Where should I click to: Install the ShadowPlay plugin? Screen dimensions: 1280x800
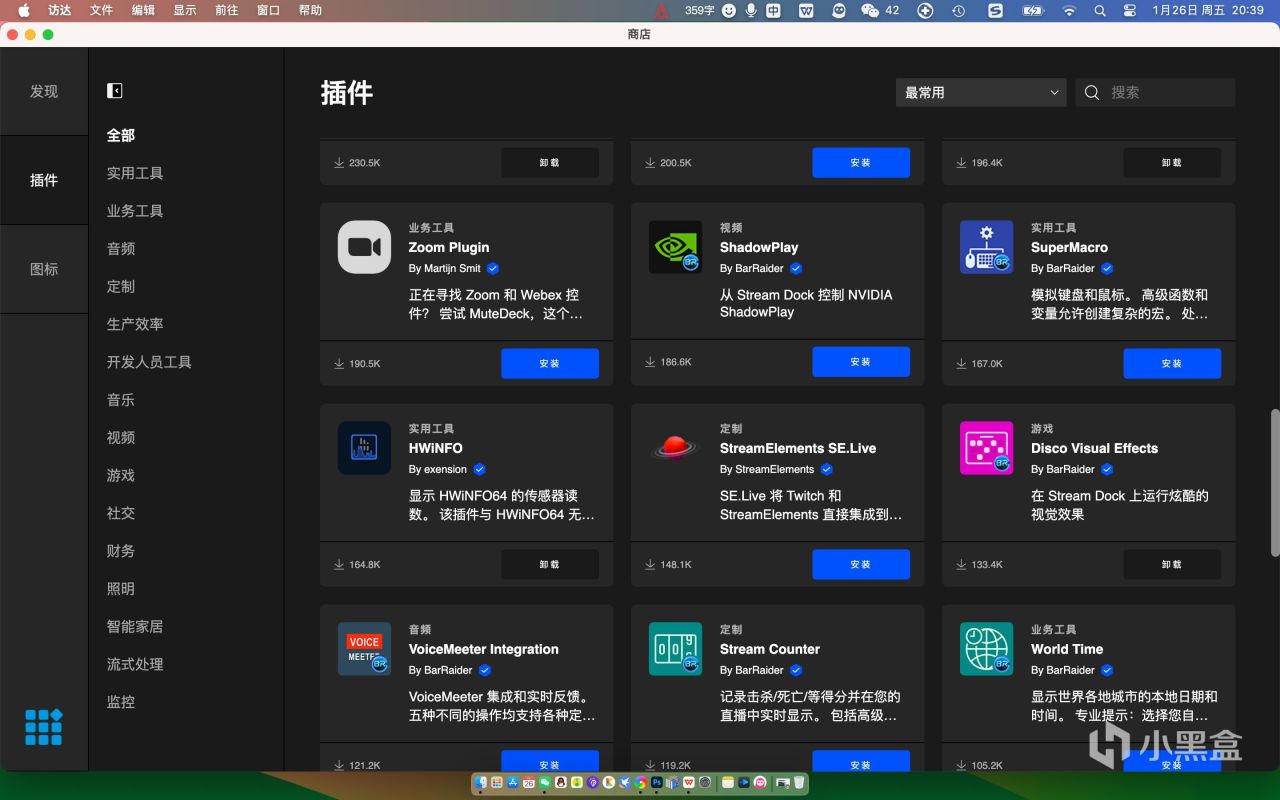pyautogui.click(x=861, y=362)
